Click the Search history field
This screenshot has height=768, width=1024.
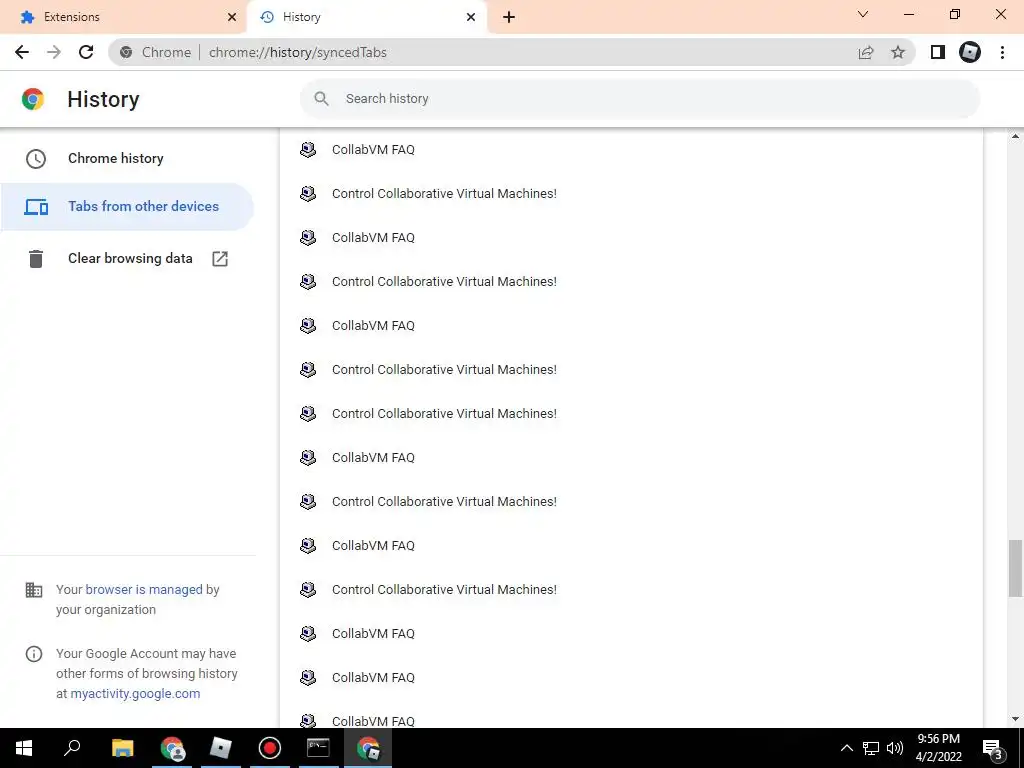pos(640,99)
